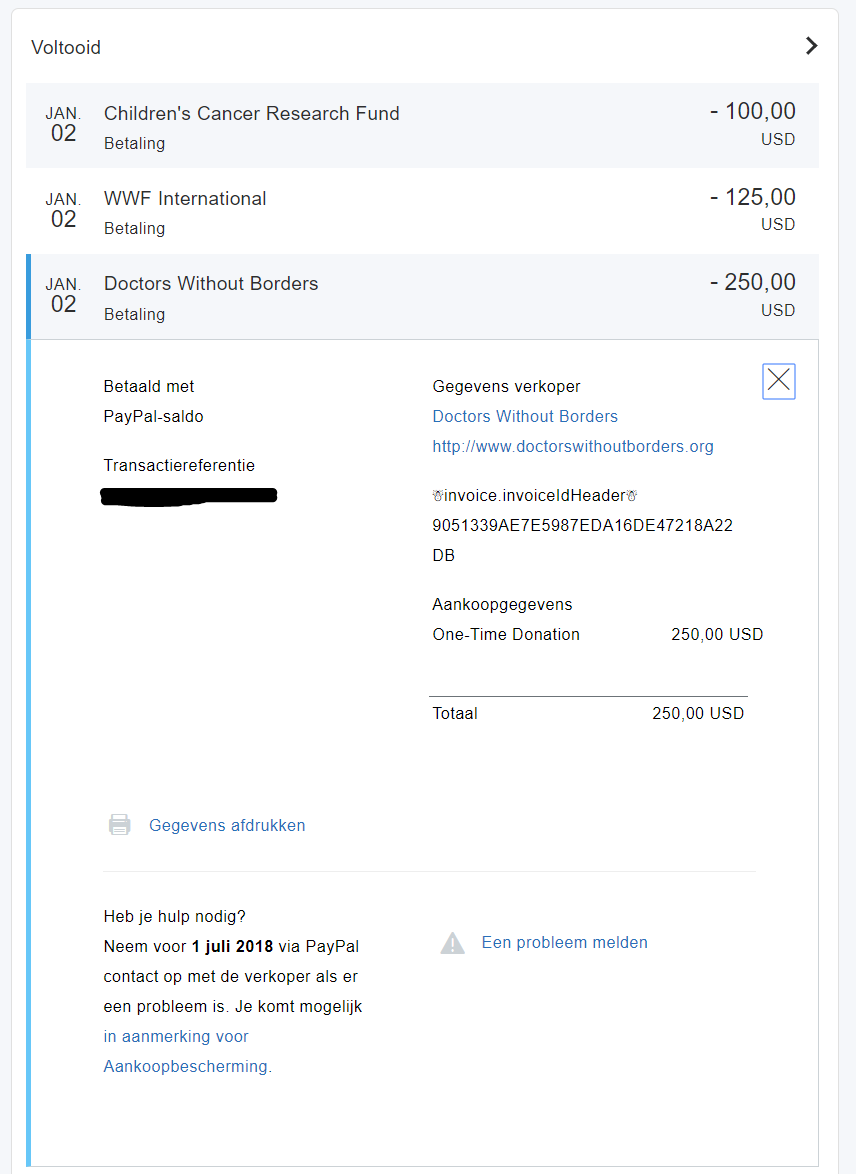The image size is (856, 1174).
Task: Click the Totaal 250,00 USD line
Action: tap(588, 713)
